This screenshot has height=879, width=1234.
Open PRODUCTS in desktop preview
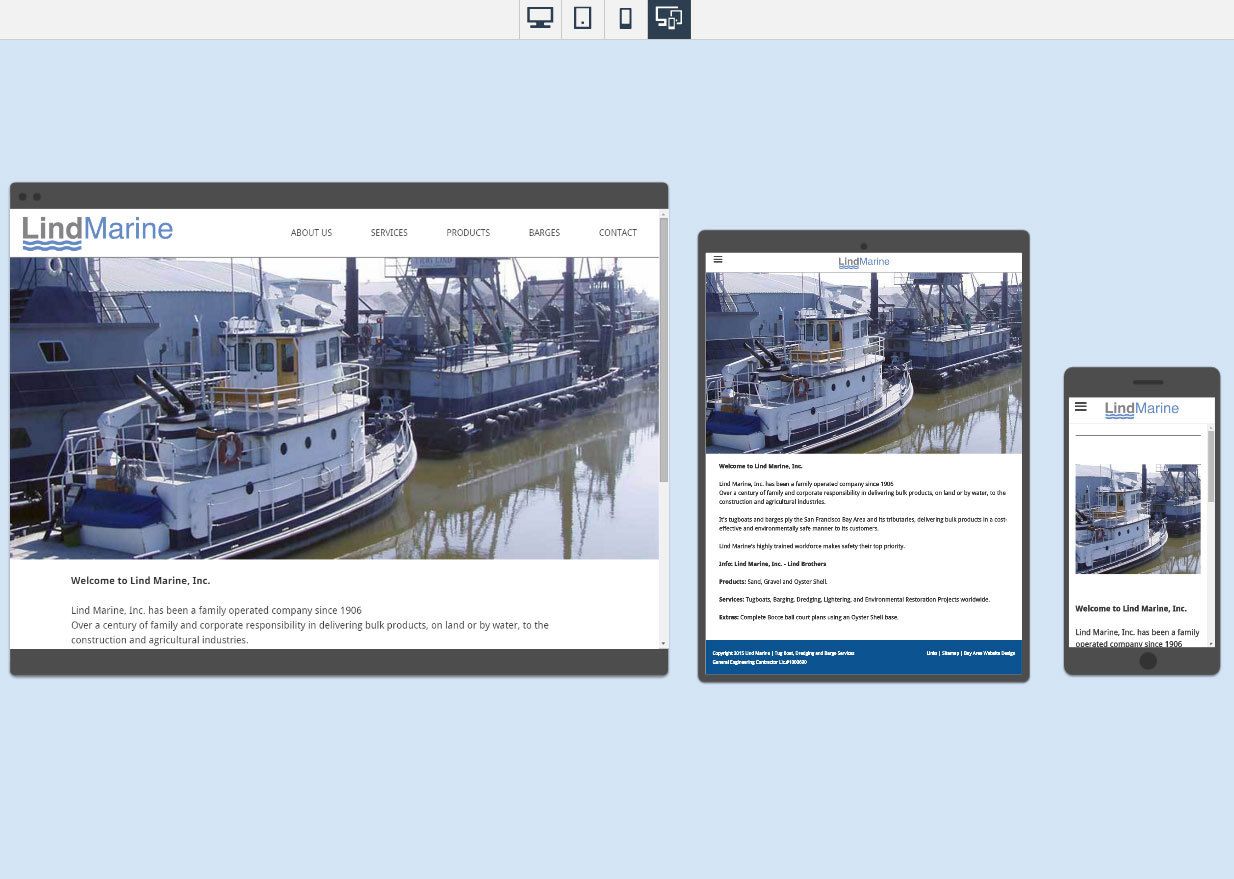coord(468,233)
